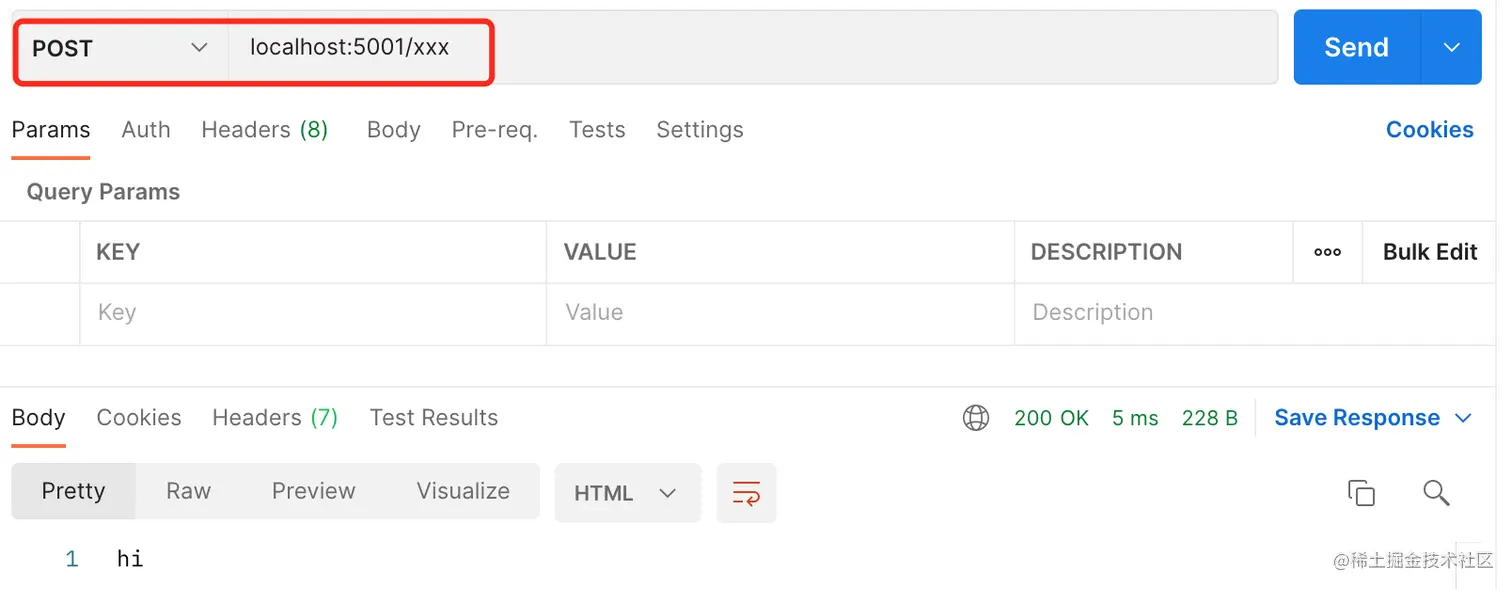
Task: Select the Visualize response view
Action: tap(463, 491)
